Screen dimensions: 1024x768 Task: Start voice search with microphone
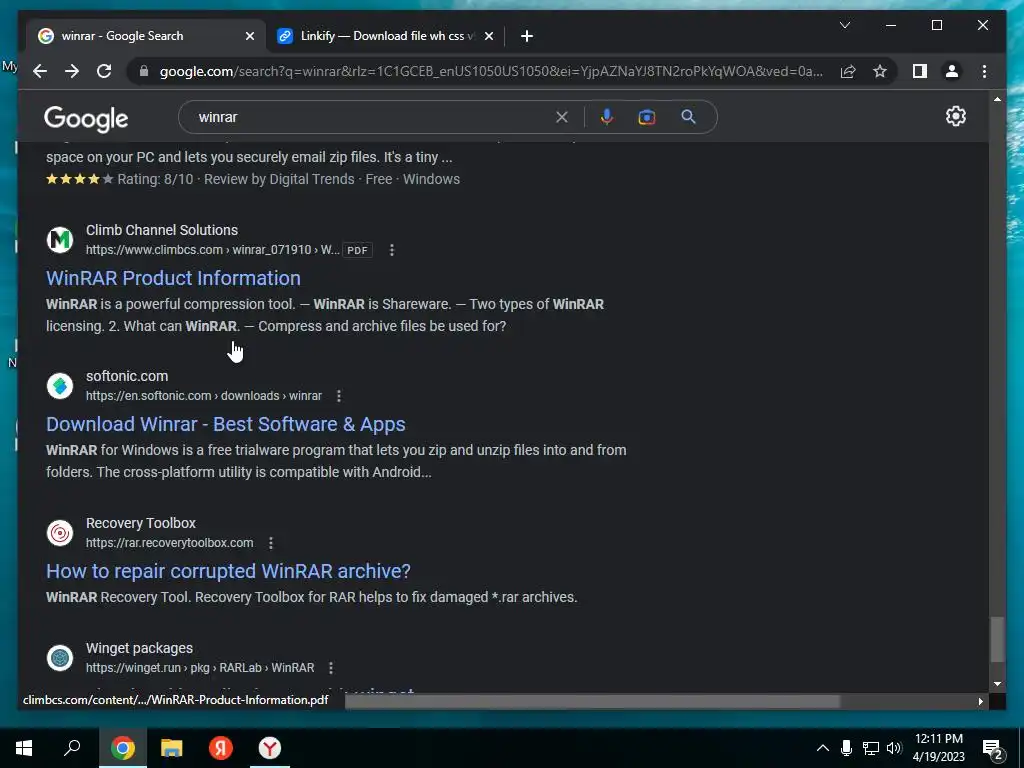(607, 117)
